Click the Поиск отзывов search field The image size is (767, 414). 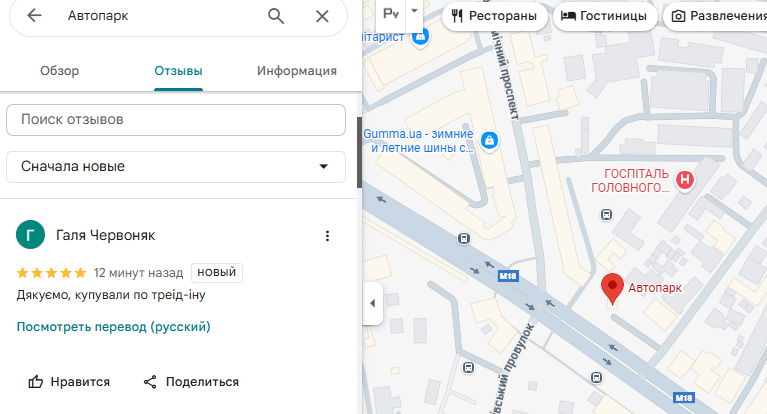(176, 119)
